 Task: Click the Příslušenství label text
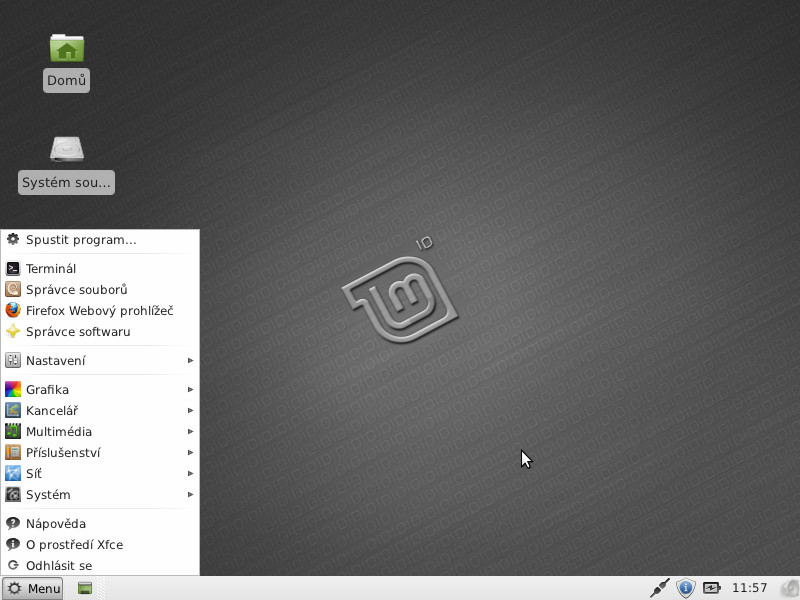pyautogui.click(x=63, y=453)
